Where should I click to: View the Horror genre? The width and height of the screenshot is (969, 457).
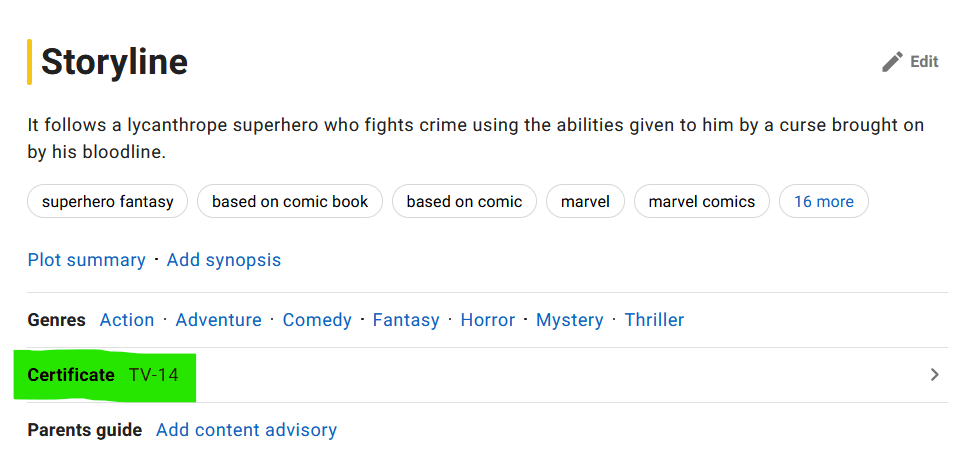(x=488, y=320)
